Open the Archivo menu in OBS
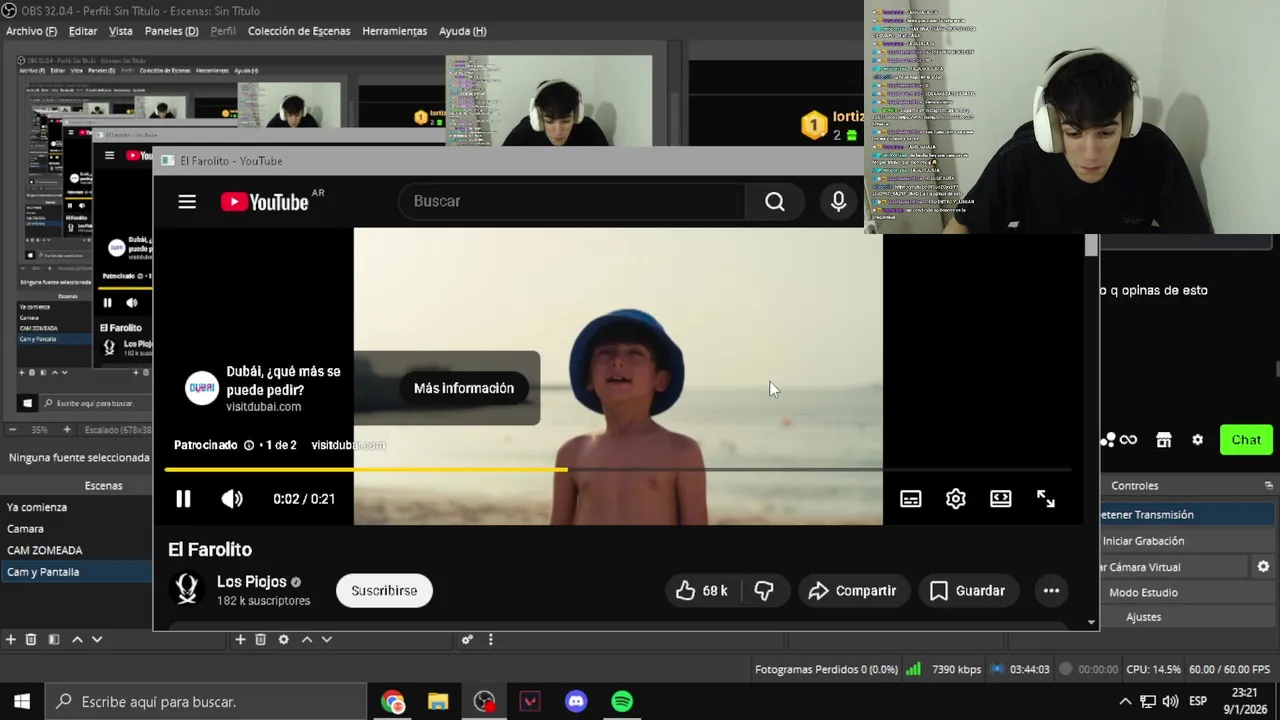The width and height of the screenshot is (1280, 720). (31, 31)
